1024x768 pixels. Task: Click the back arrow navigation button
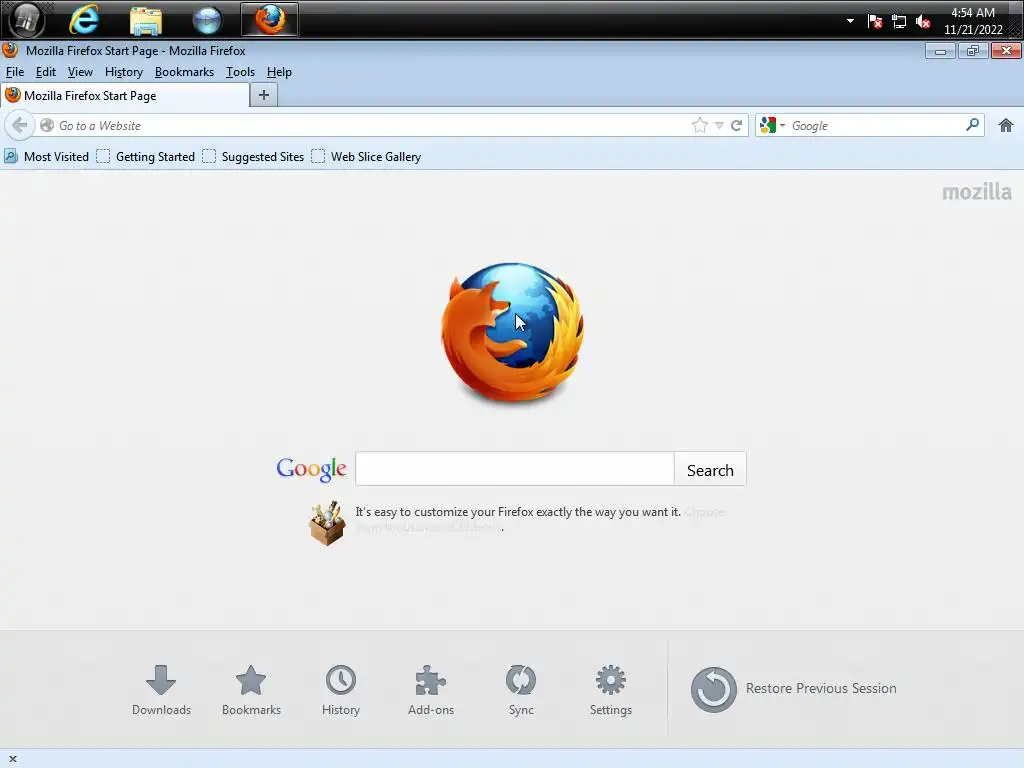20,125
